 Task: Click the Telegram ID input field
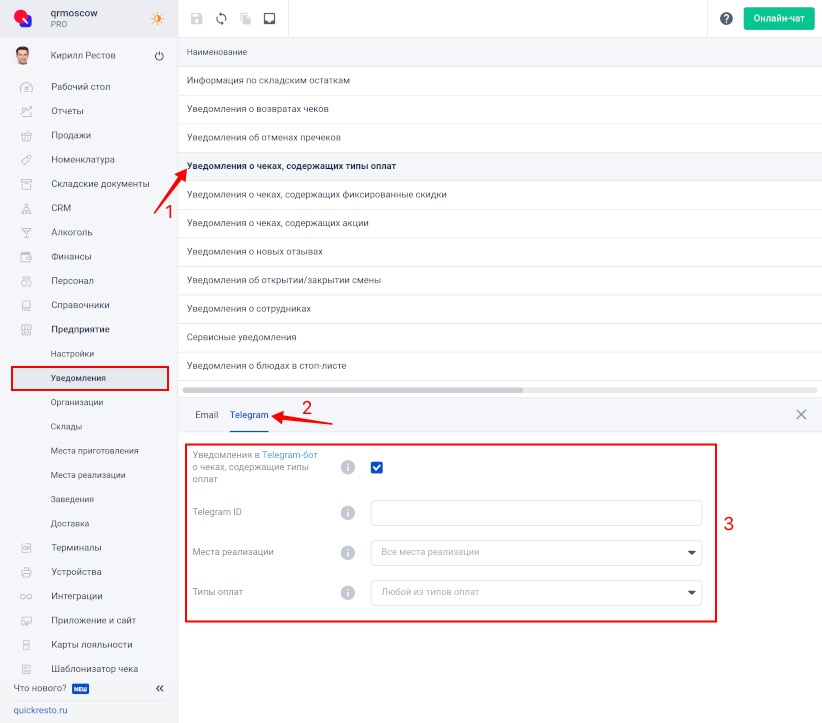pyautogui.click(x=536, y=513)
